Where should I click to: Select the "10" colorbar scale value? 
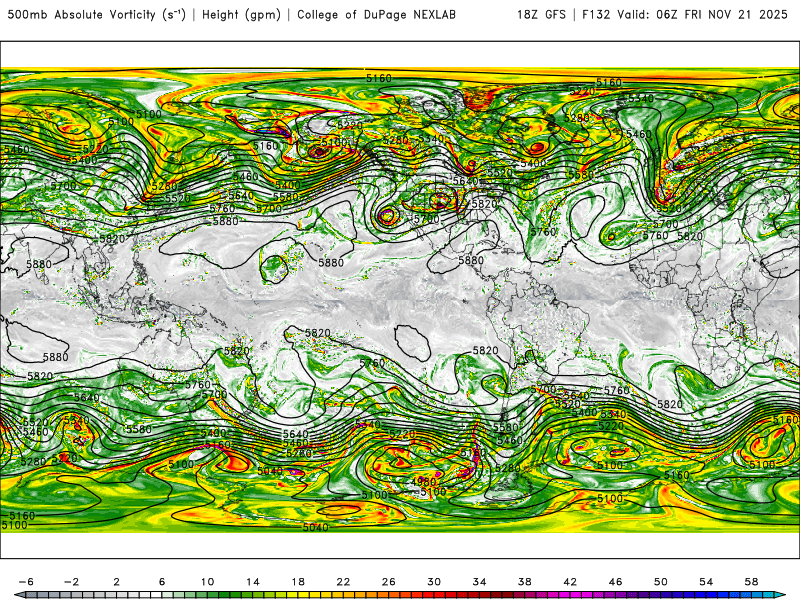click(207, 582)
